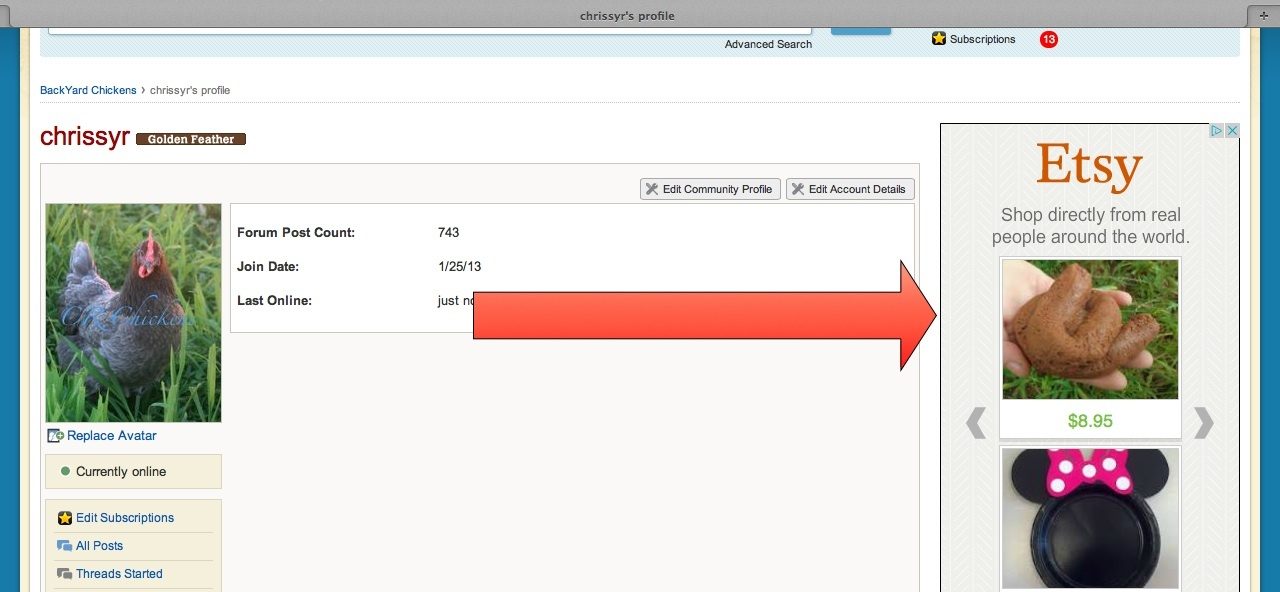Show next Etsy ad items with right chevron
This screenshot has width=1280, height=592.
tap(1204, 423)
